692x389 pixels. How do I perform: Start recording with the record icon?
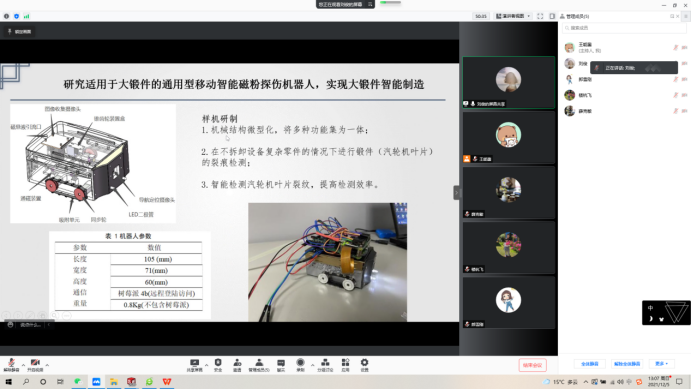click(300, 365)
